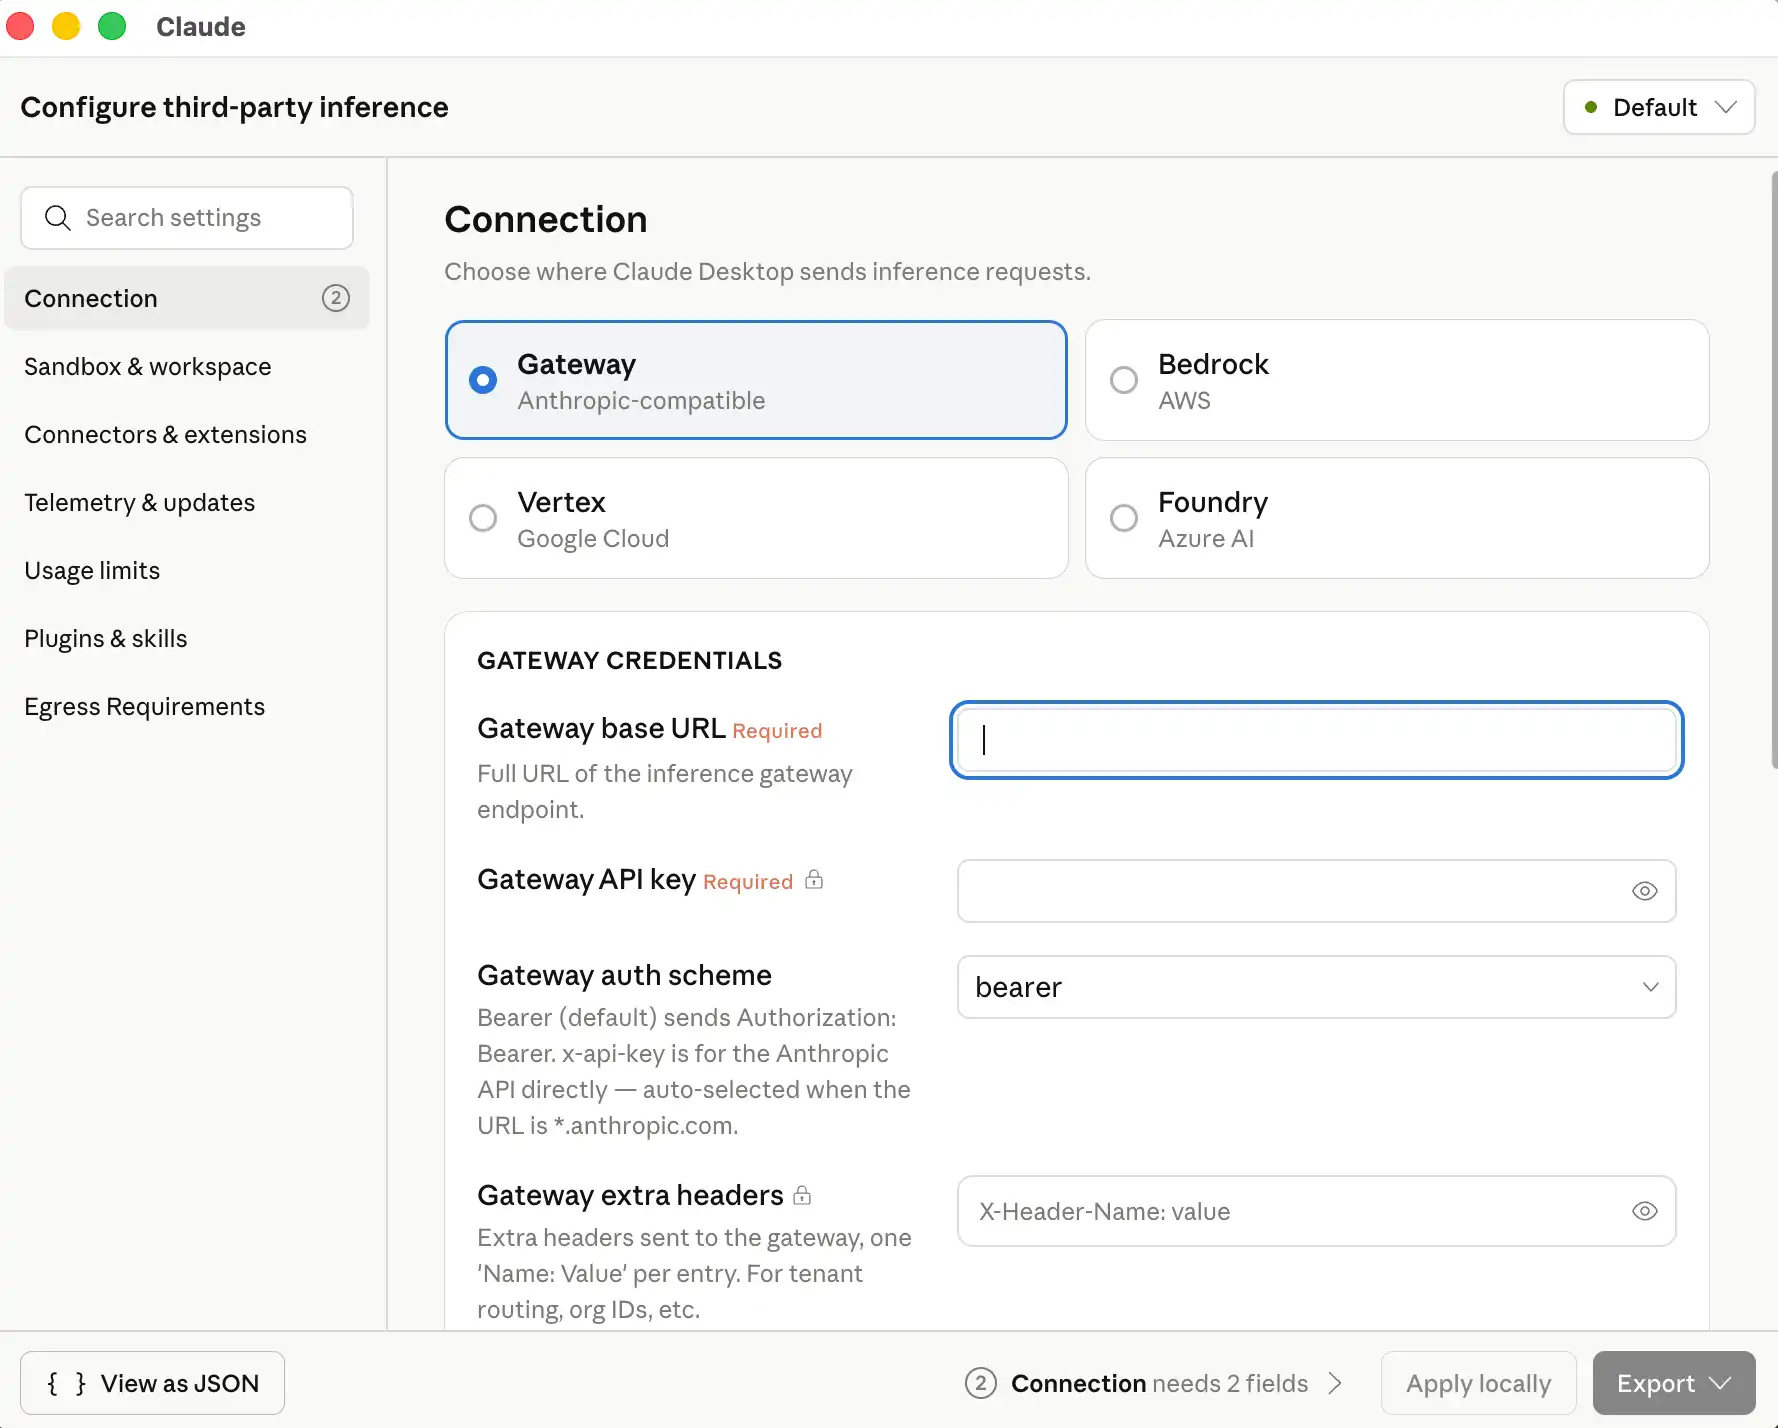Viewport: 1778px width, 1428px height.
Task: Click the curly braces icon in View as JSON
Action: (x=66, y=1383)
